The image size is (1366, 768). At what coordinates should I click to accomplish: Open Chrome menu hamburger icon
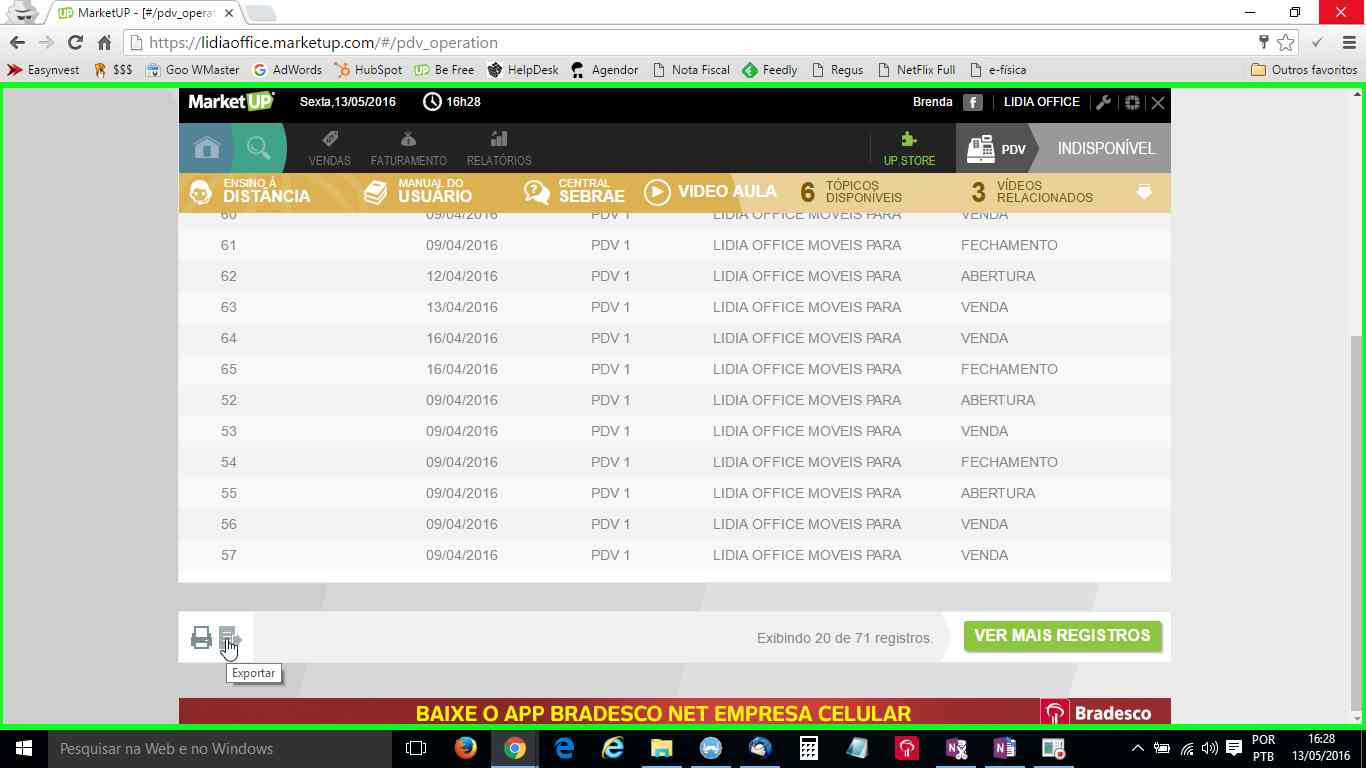click(x=1349, y=43)
